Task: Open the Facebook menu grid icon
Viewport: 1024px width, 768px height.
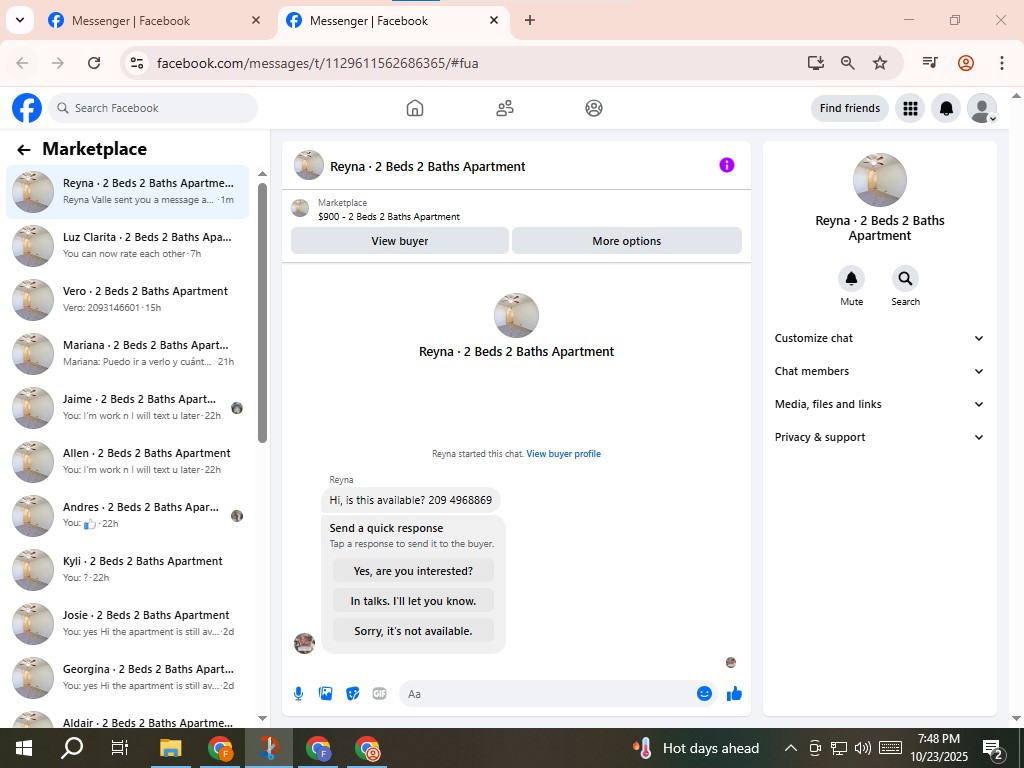Action: [910, 108]
